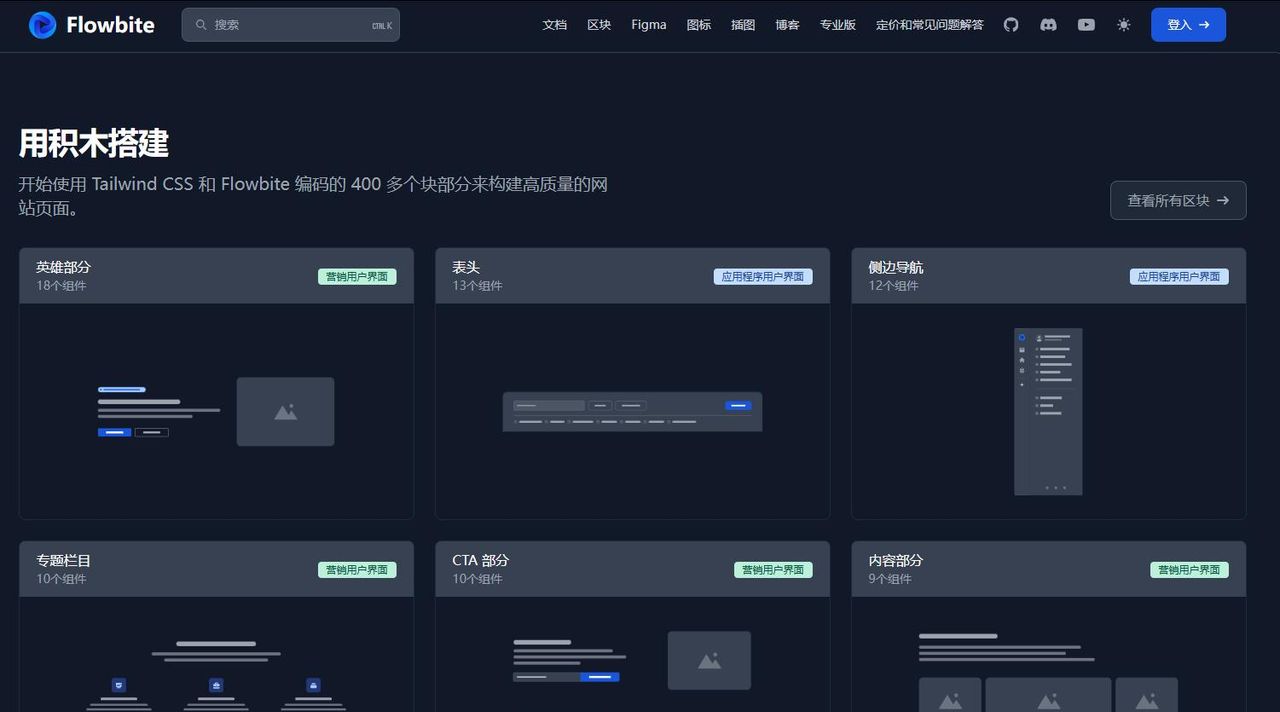This screenshot has width=1280, height=712.
Task: Click the 营销用户界面 badge on 英雄部分
Action: [357, 276]
